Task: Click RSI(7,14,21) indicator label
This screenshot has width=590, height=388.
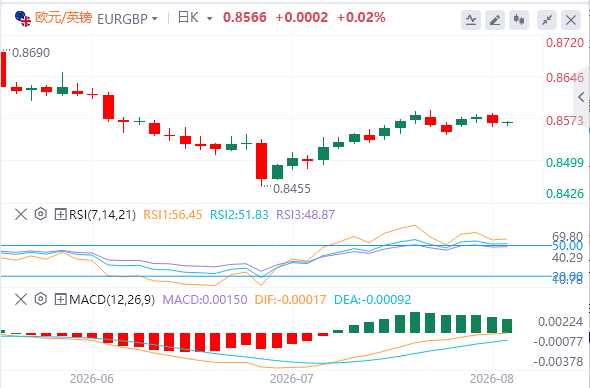Action: click(x=102, y=215)
